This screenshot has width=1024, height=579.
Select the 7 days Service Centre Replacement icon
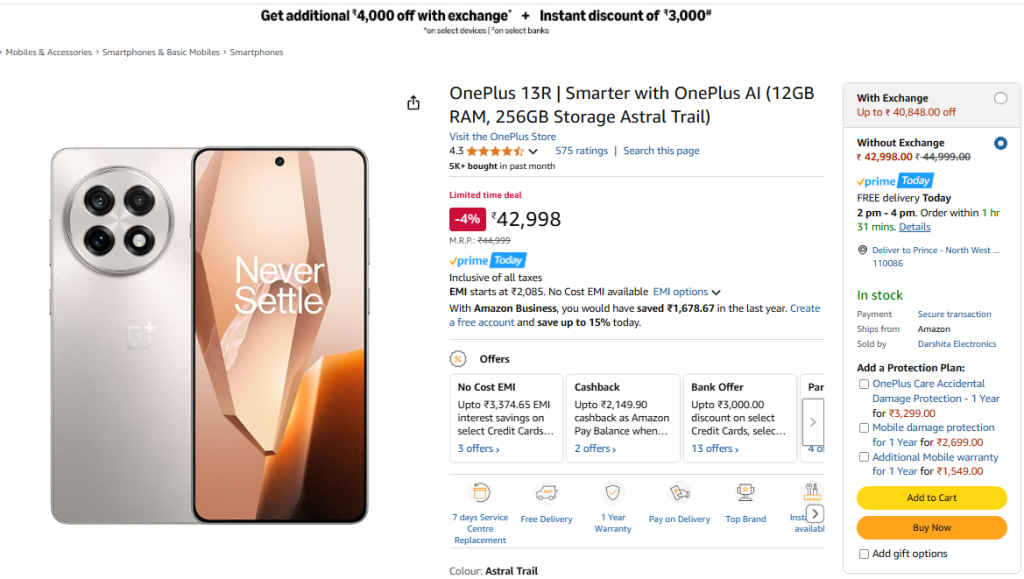coord(479,494)
